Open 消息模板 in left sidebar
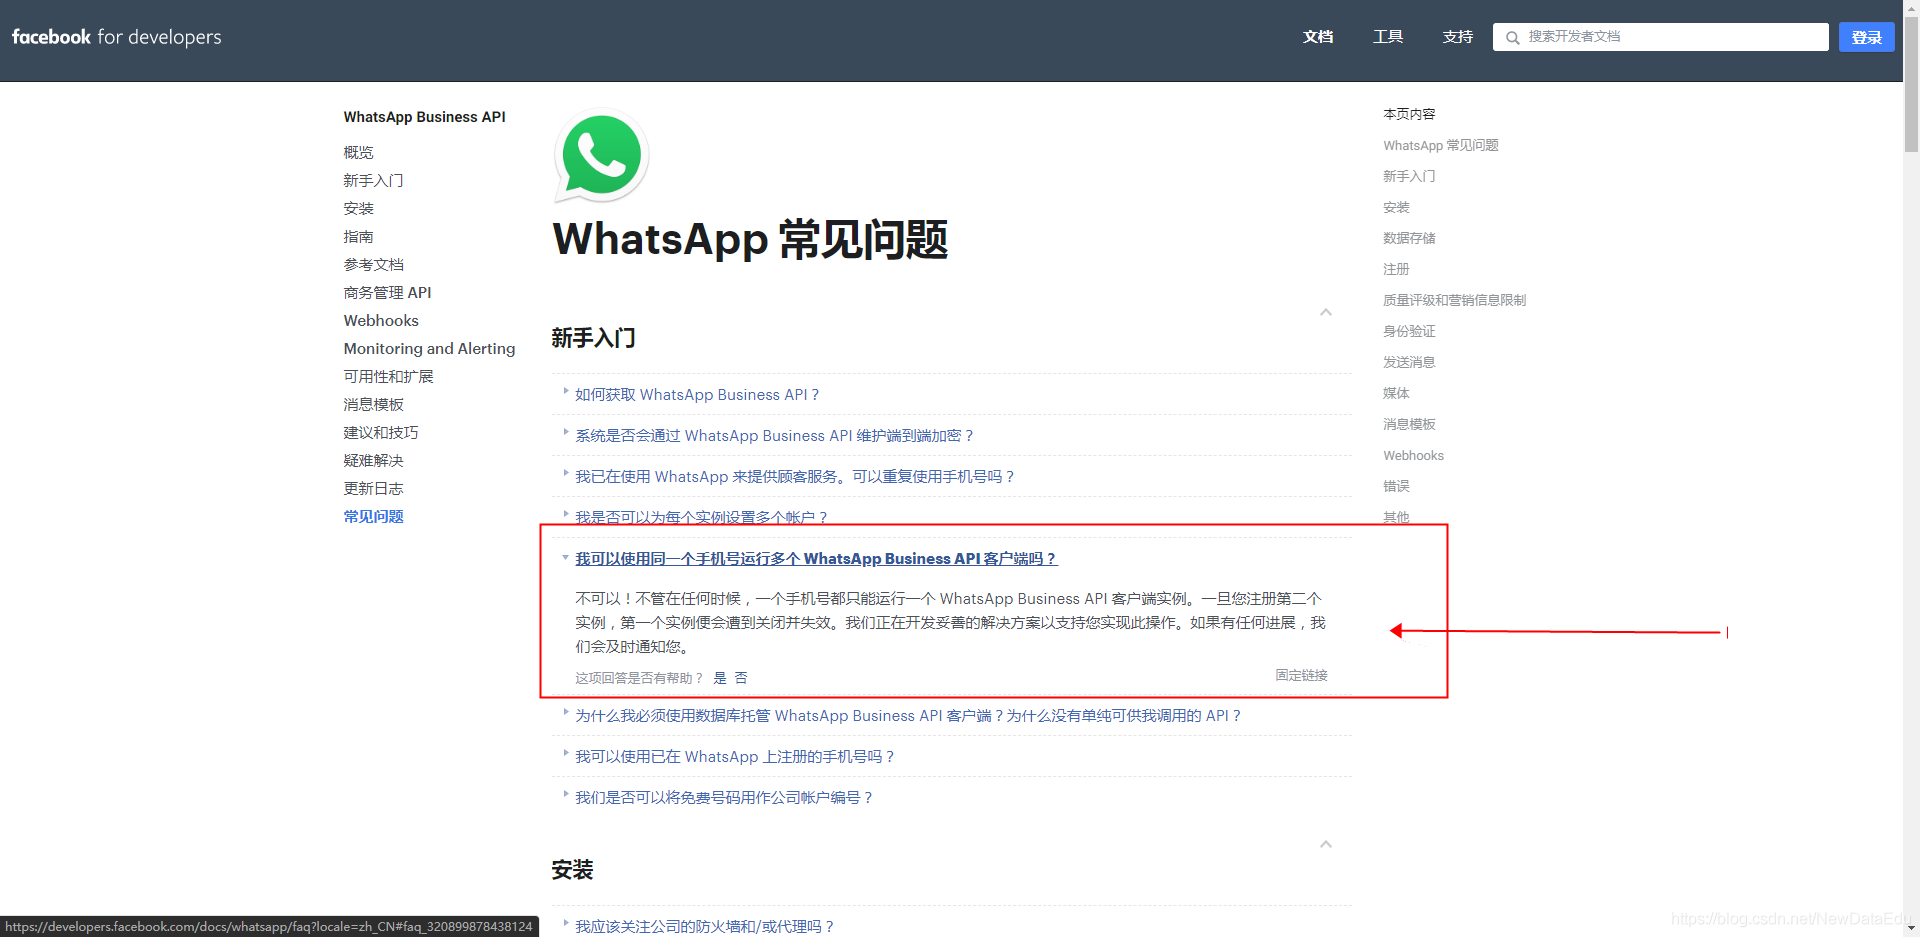Viewport: 1920px width, 937px height. point(373,405)
